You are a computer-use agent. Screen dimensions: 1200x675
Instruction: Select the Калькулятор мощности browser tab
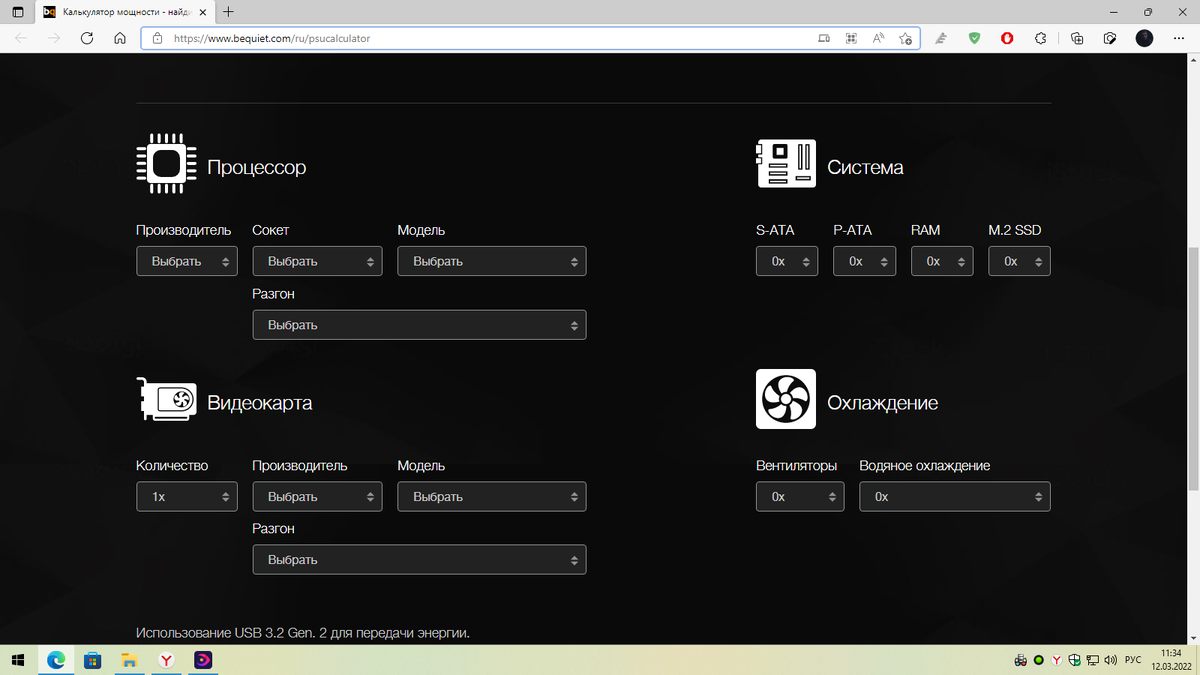[125, 12]
